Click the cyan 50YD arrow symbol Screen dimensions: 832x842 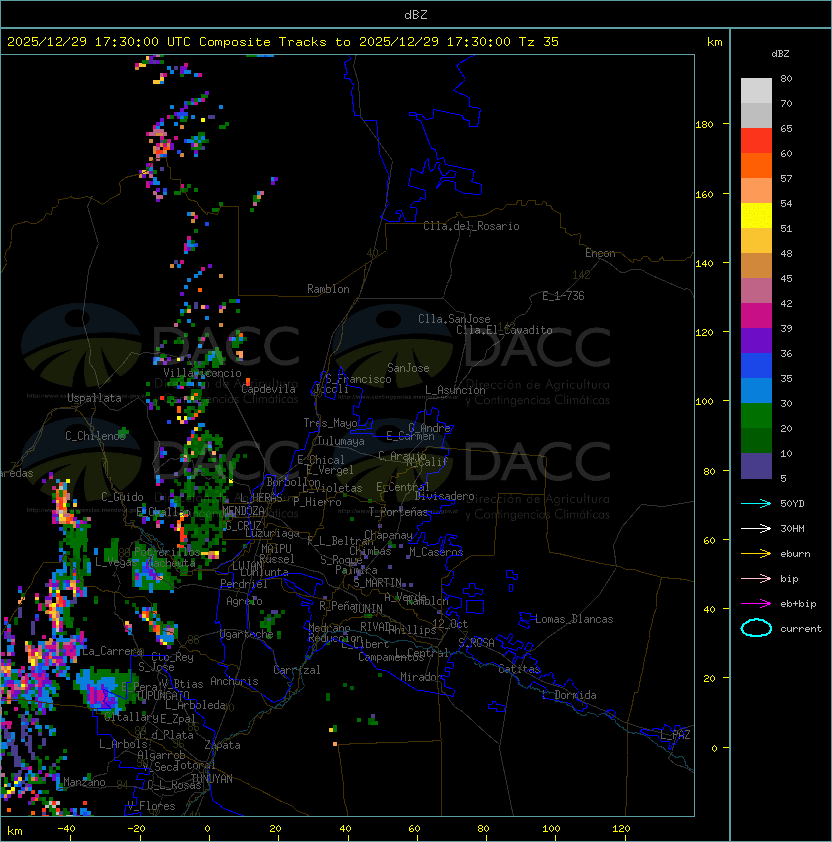pos(756,504)
